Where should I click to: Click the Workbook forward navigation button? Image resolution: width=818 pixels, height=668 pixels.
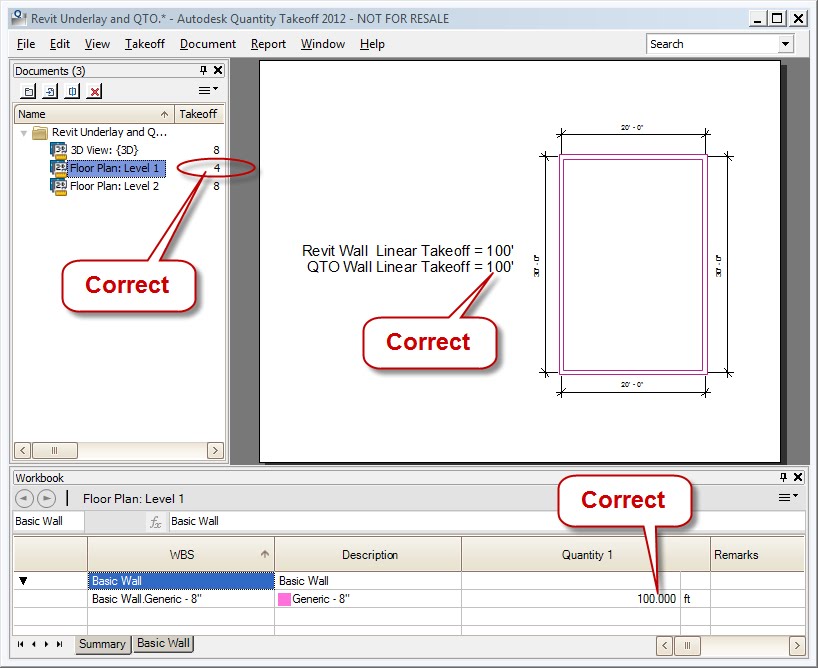pyautogui.click(x=46, y=499)
